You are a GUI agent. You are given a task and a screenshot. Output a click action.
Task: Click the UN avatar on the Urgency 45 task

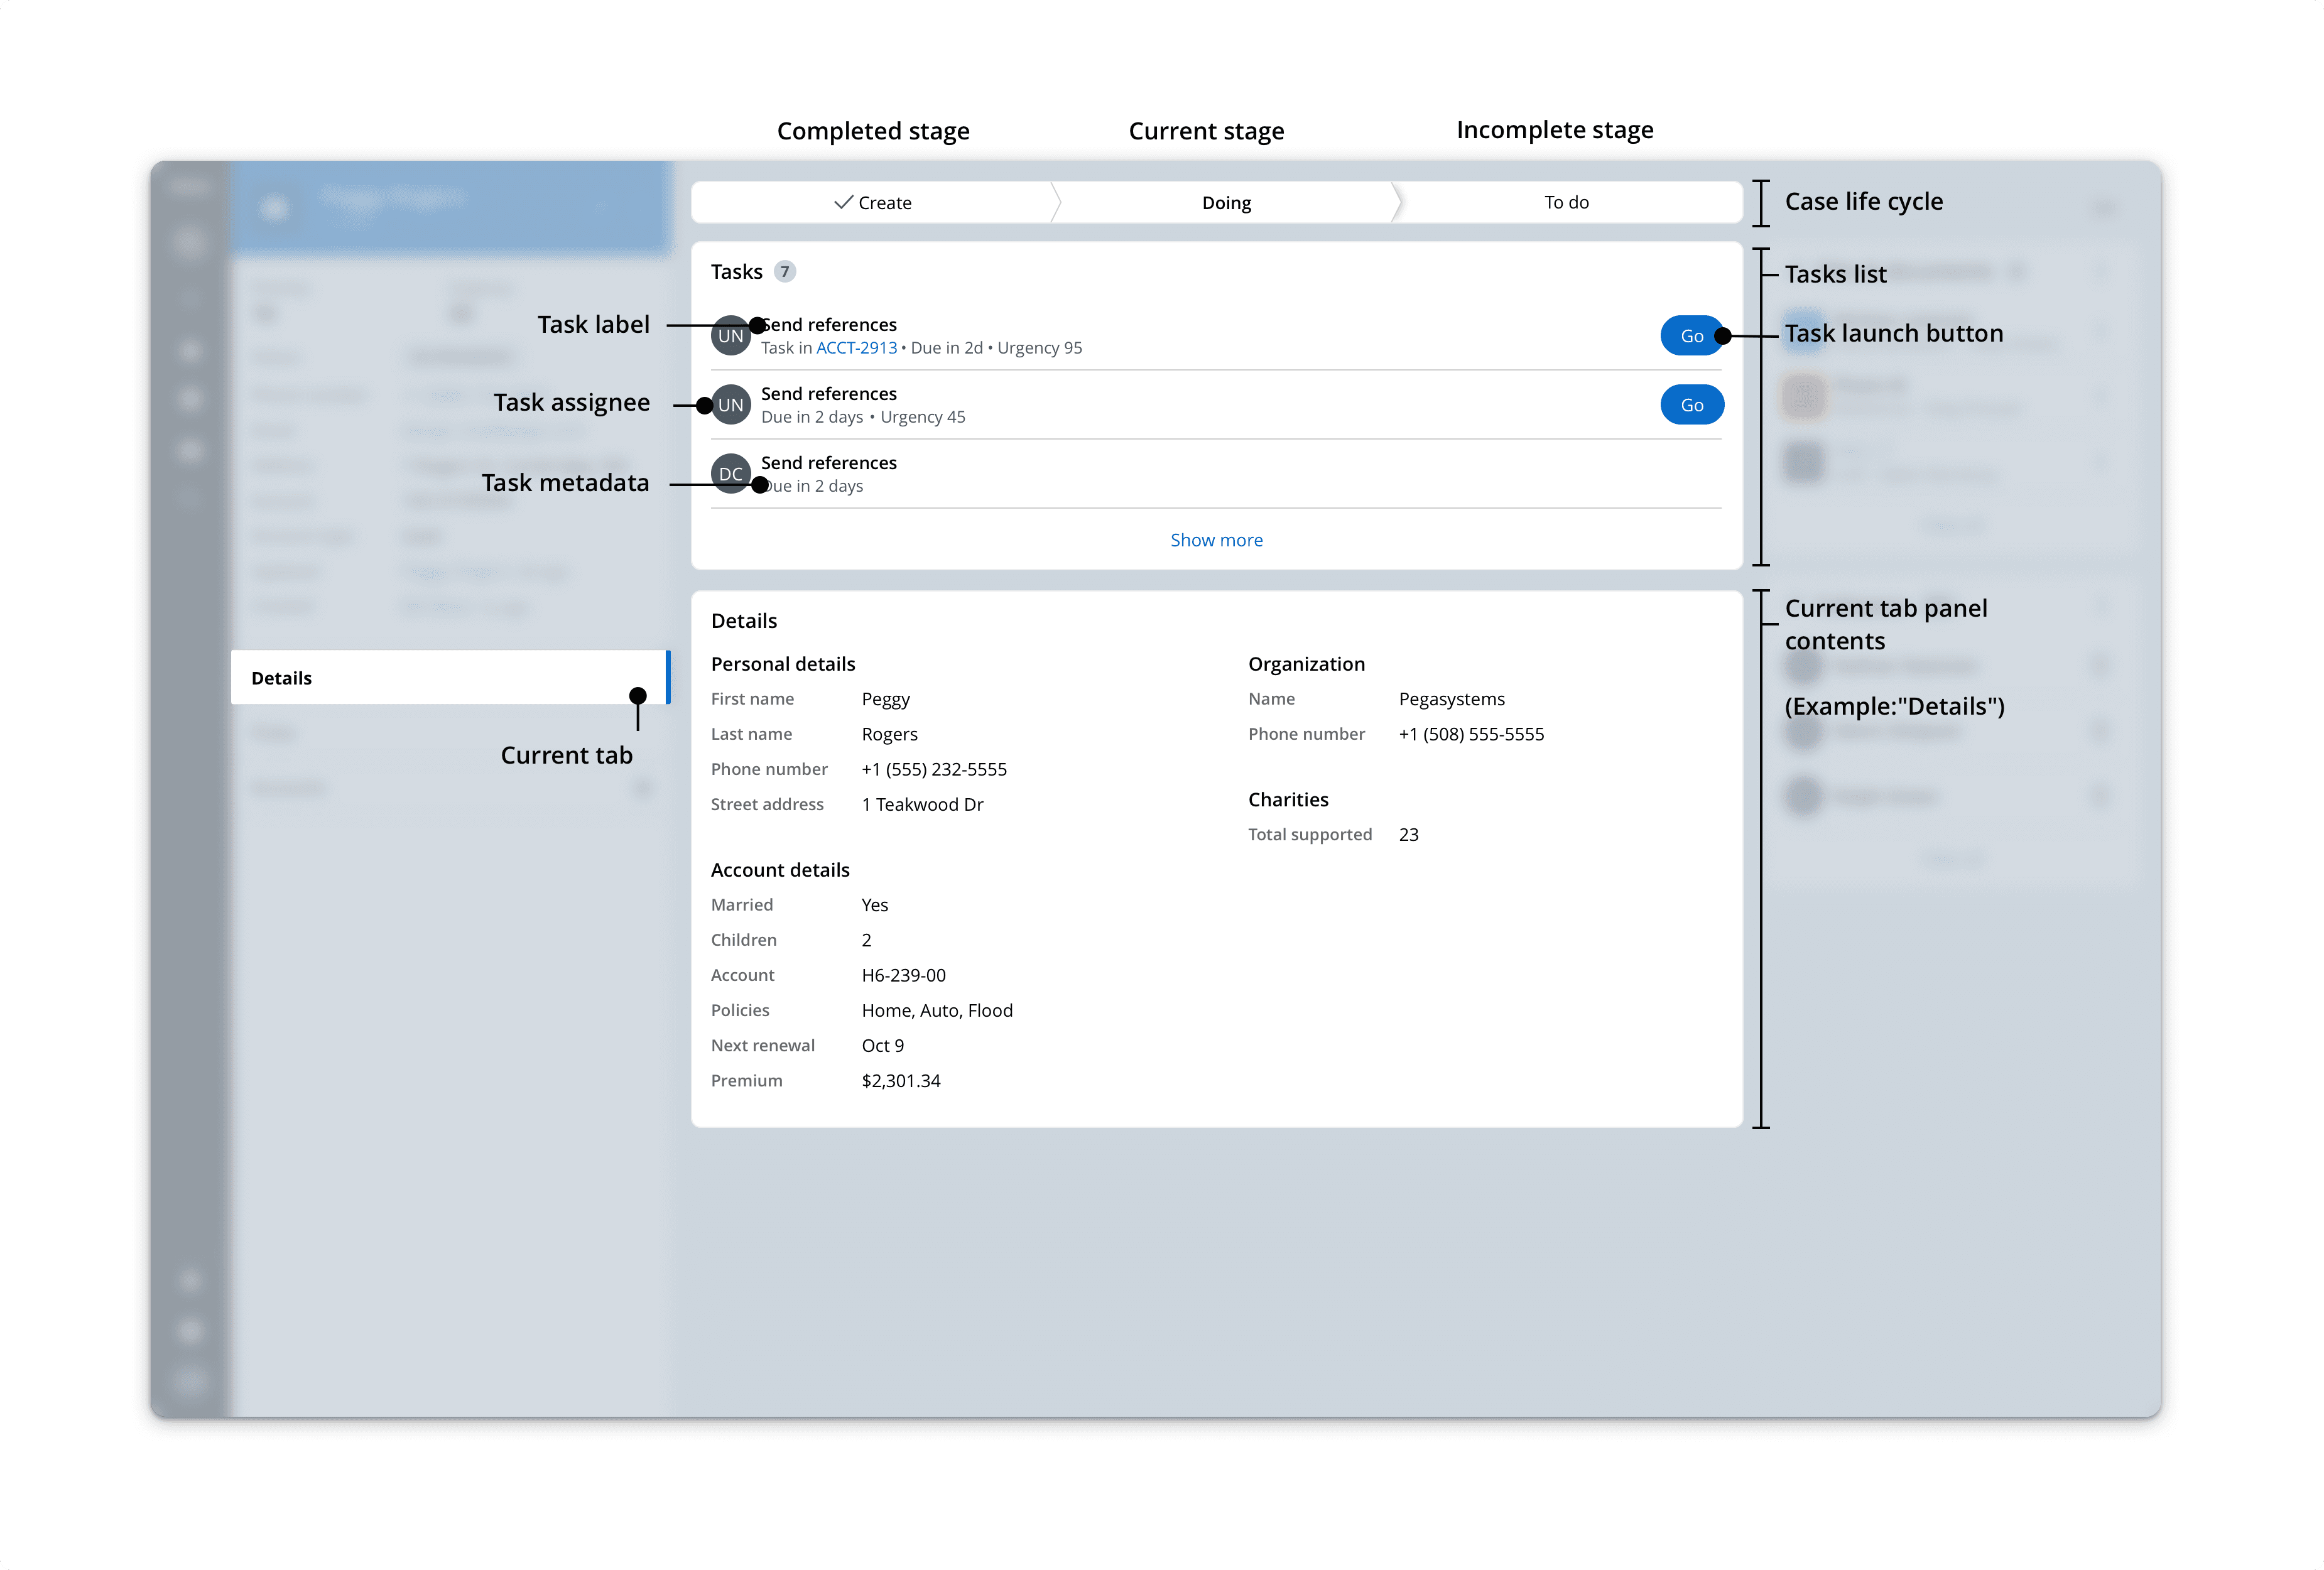tap(731, 405)
